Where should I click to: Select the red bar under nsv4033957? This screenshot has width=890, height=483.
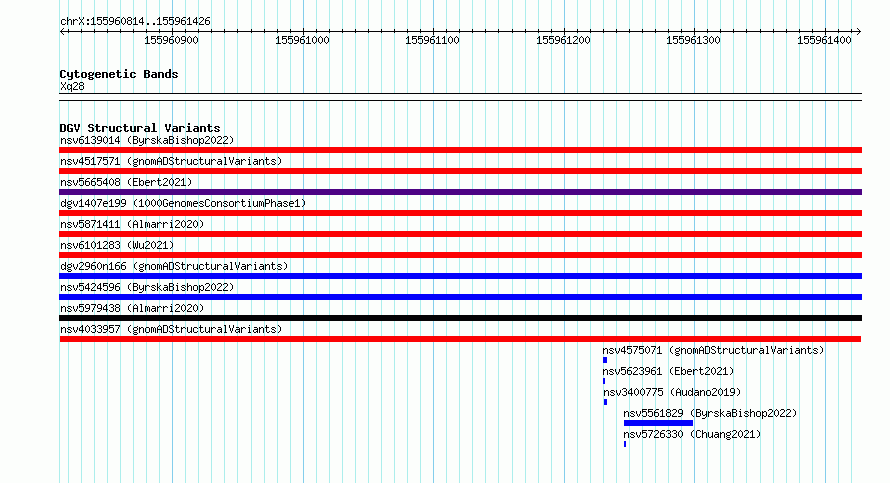pyautogui.click(x=460, y=339)
